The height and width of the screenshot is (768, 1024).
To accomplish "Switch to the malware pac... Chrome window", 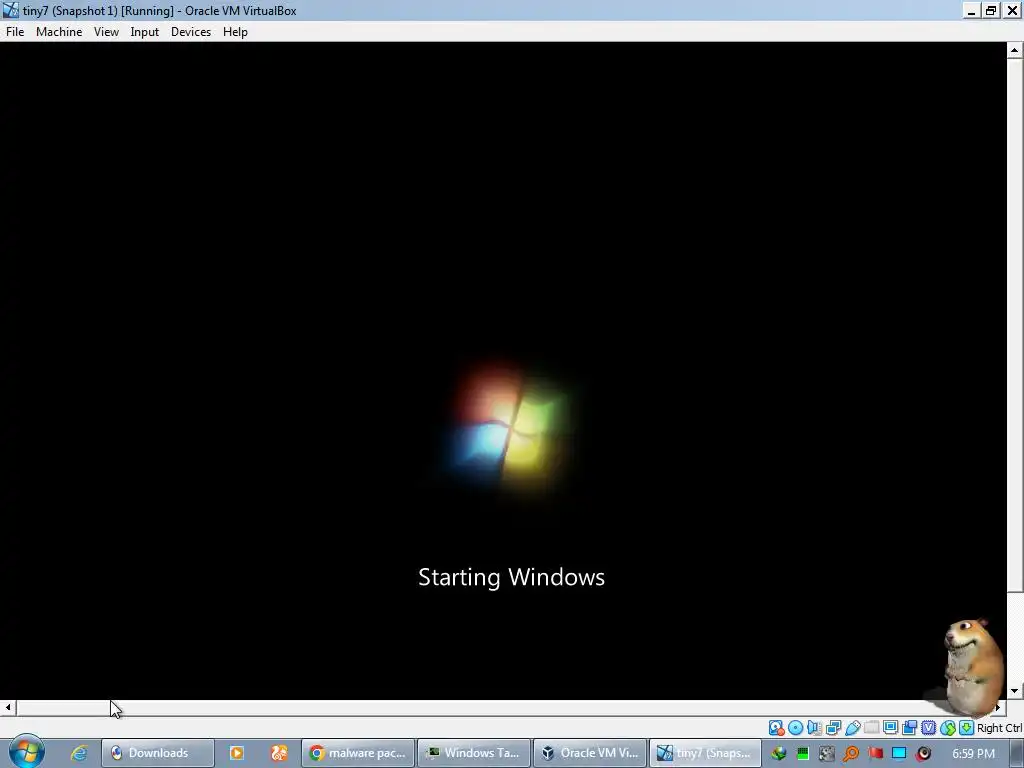I will [x=358, y=753].
